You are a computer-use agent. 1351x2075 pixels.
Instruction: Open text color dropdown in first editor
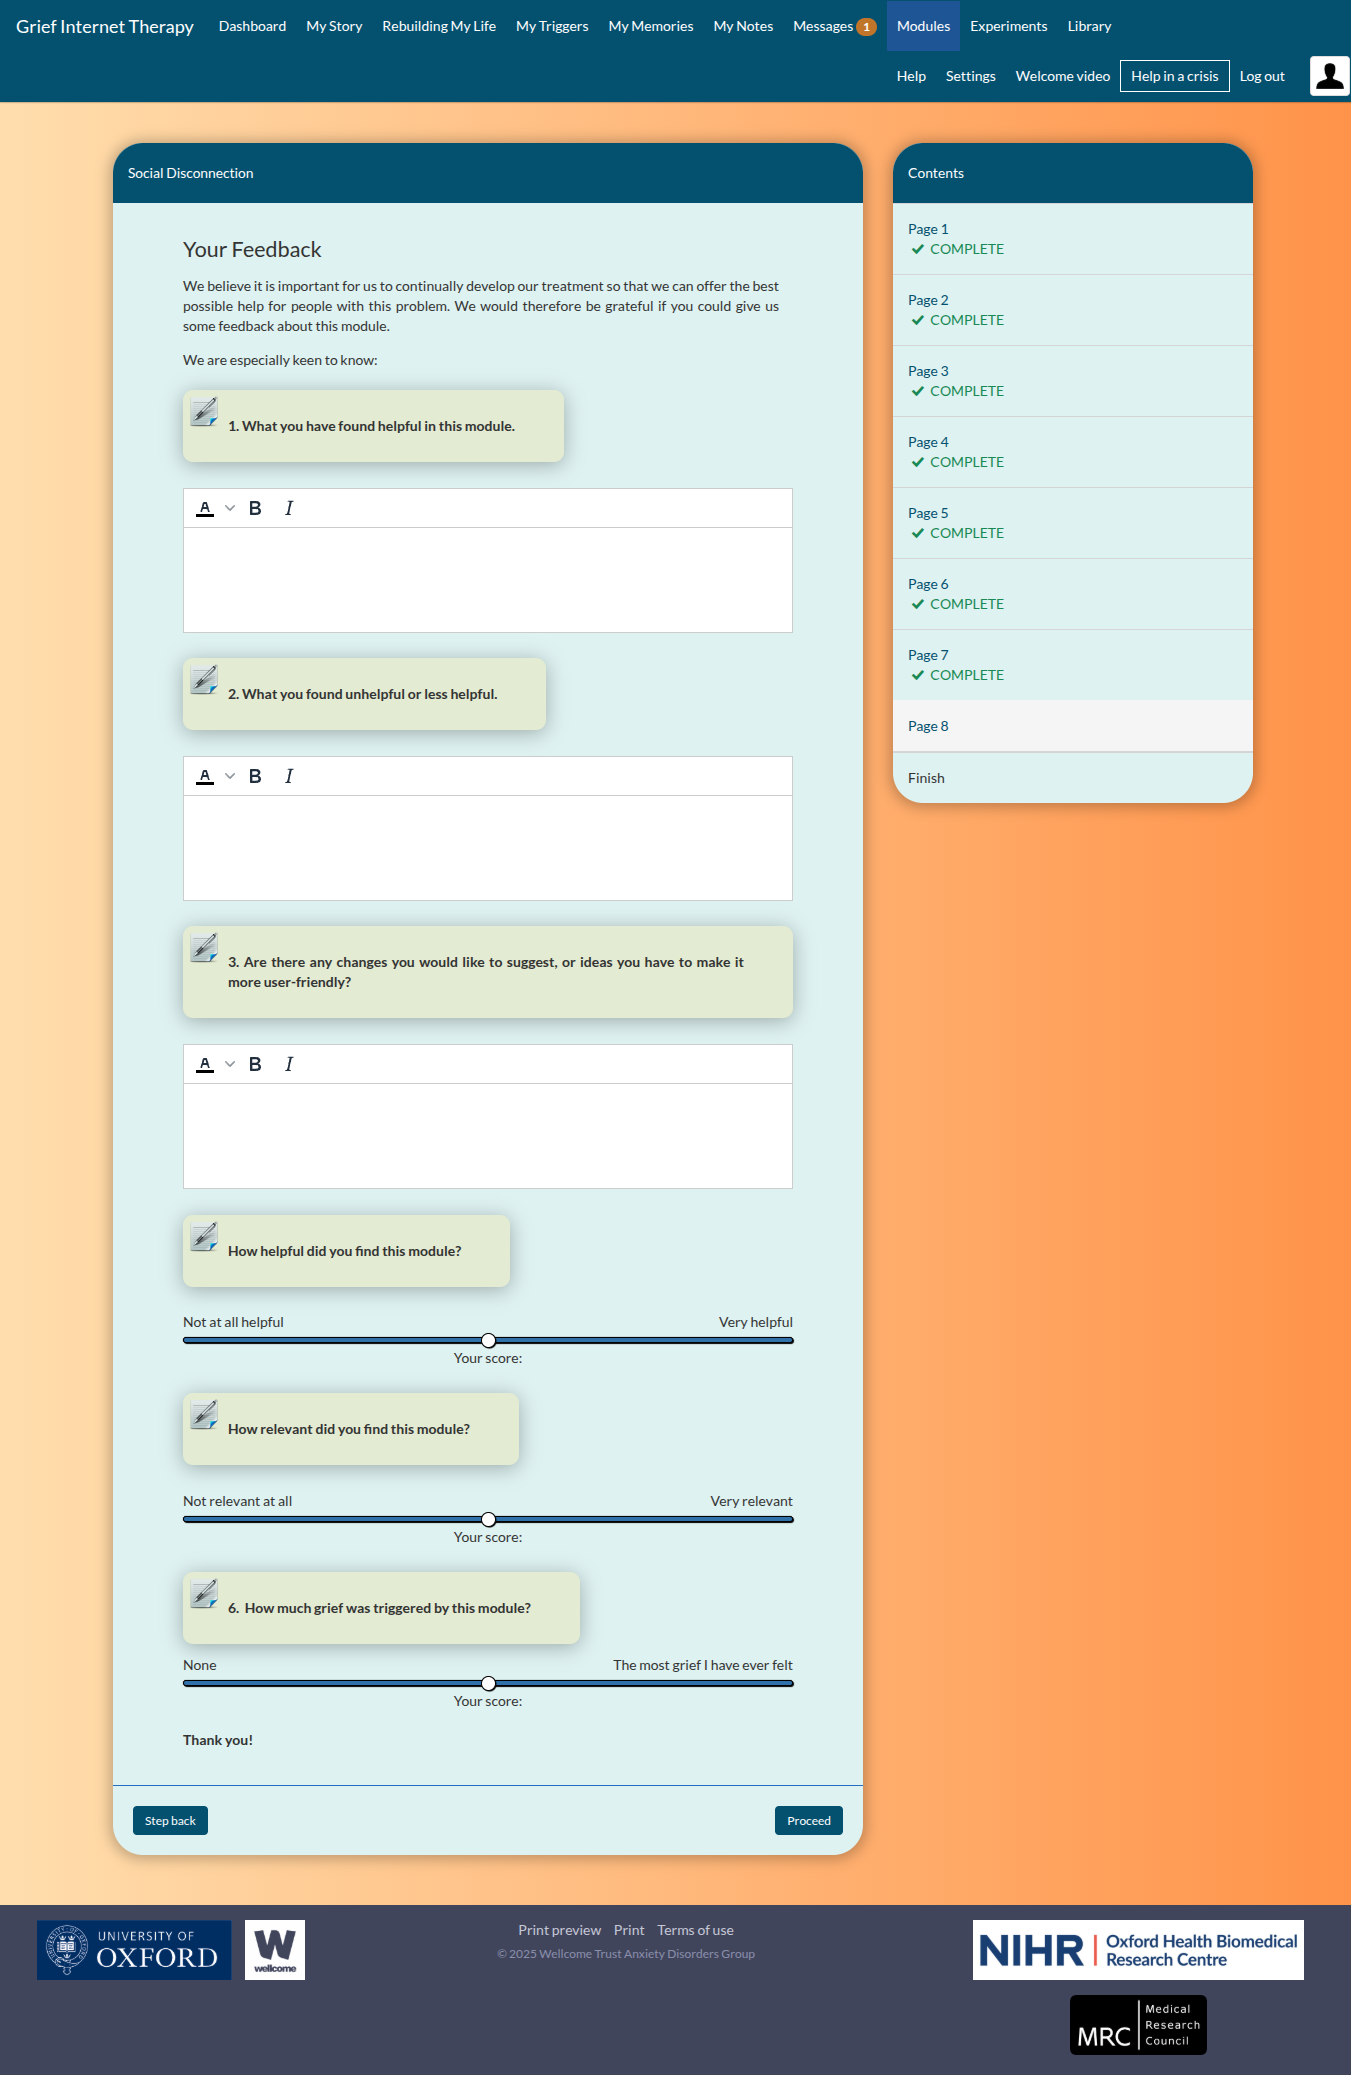[230, 508]
